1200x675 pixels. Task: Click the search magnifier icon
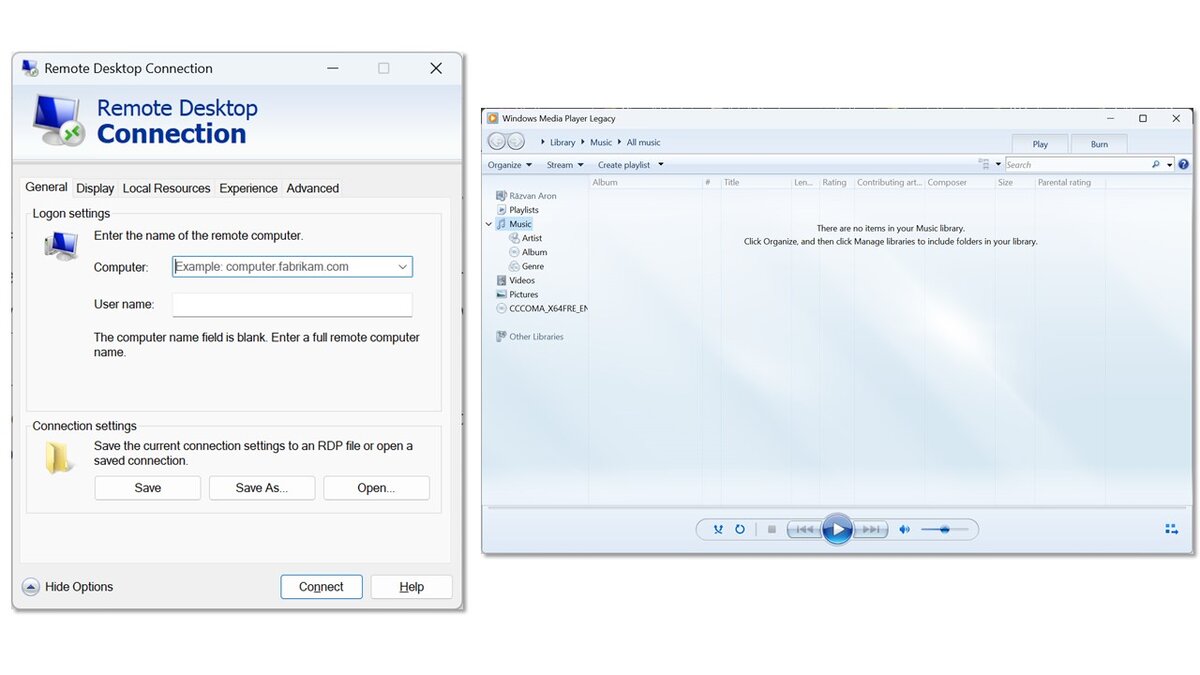1156,164
